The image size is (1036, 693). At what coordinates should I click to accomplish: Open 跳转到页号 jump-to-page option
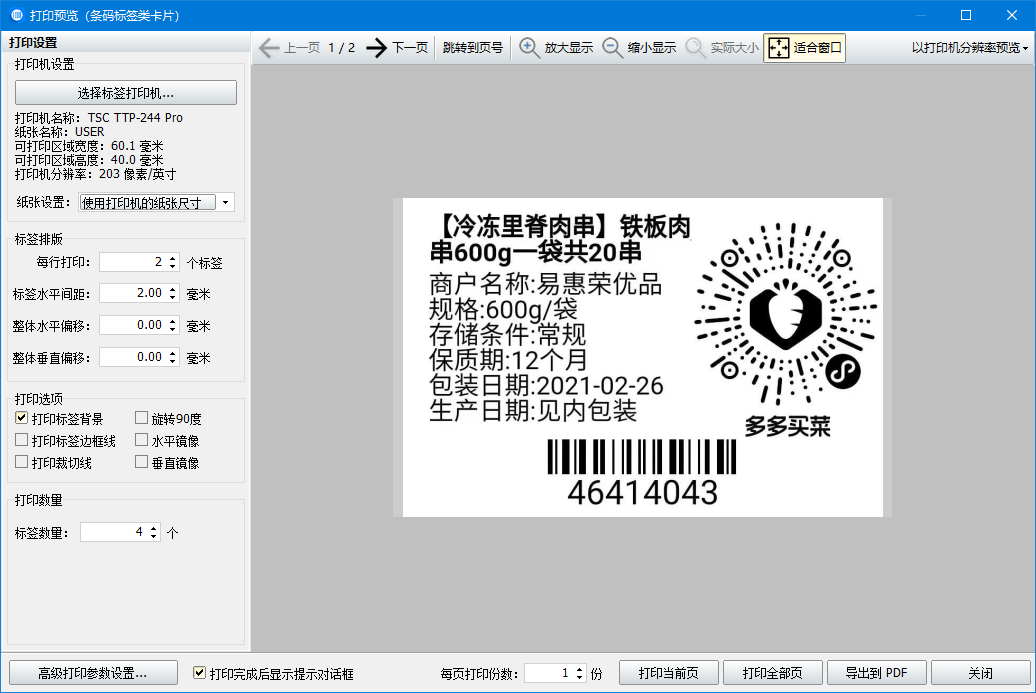coord(472,48)
